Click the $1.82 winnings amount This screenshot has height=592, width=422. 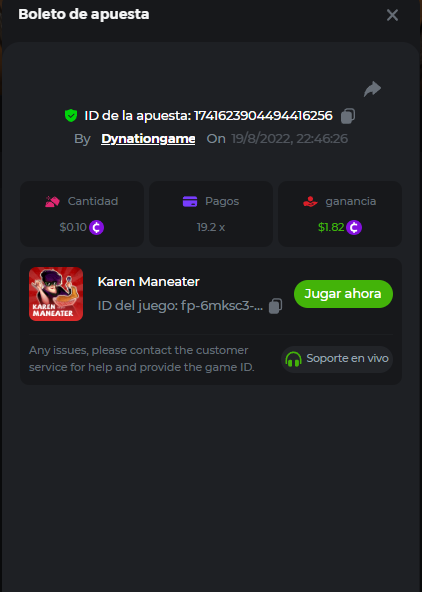(x=331, y=227)
